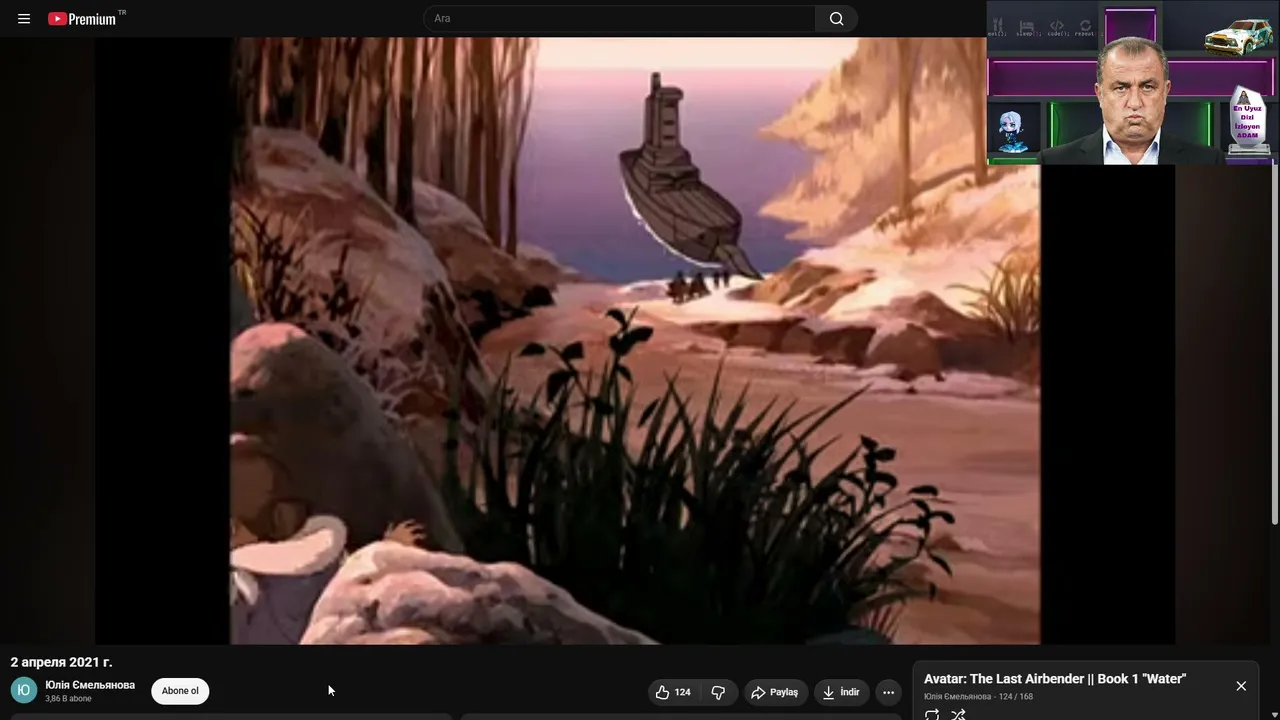Click the magnifying glass search button
This screenshot has width=1280, height=720.
point(837,18)
